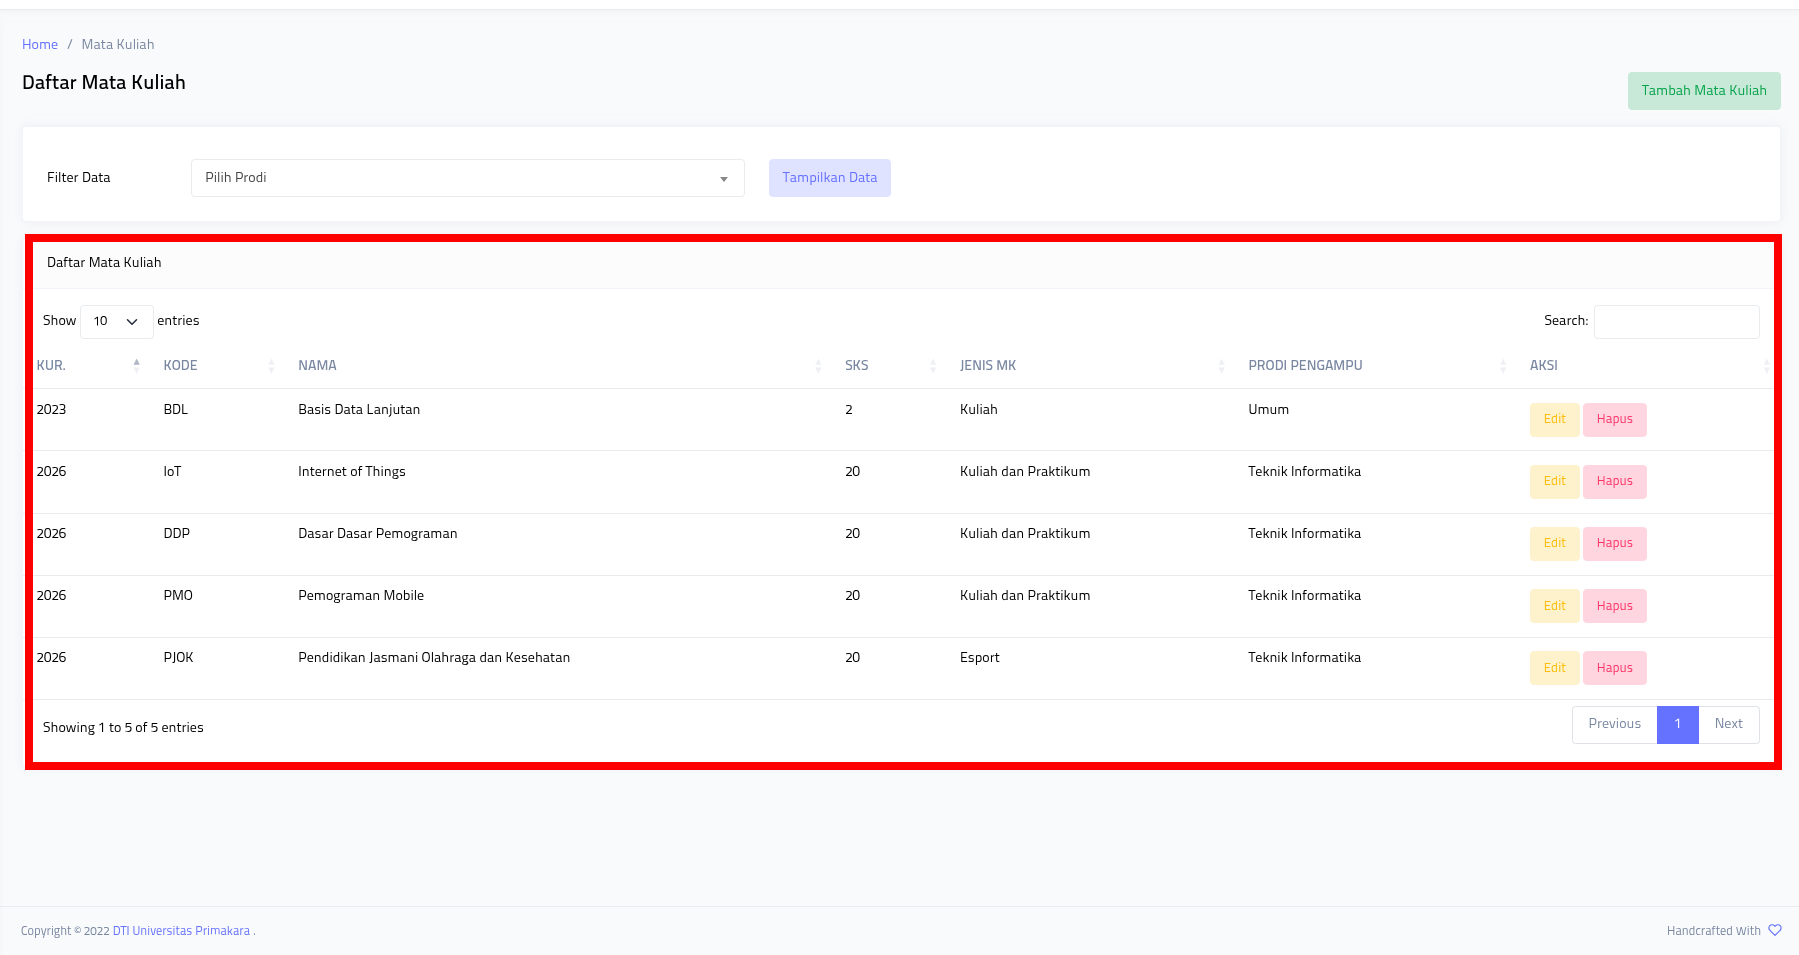Focus the Search input field
Screen dimensions: 1799x955
point(1676,322)
